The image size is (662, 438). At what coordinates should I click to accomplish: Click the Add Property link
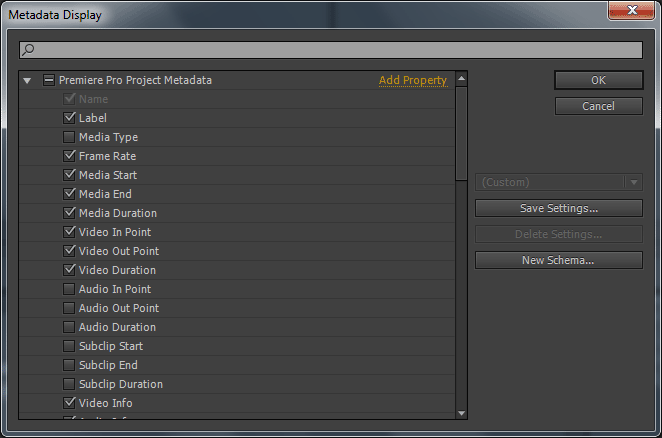(412, 80)
